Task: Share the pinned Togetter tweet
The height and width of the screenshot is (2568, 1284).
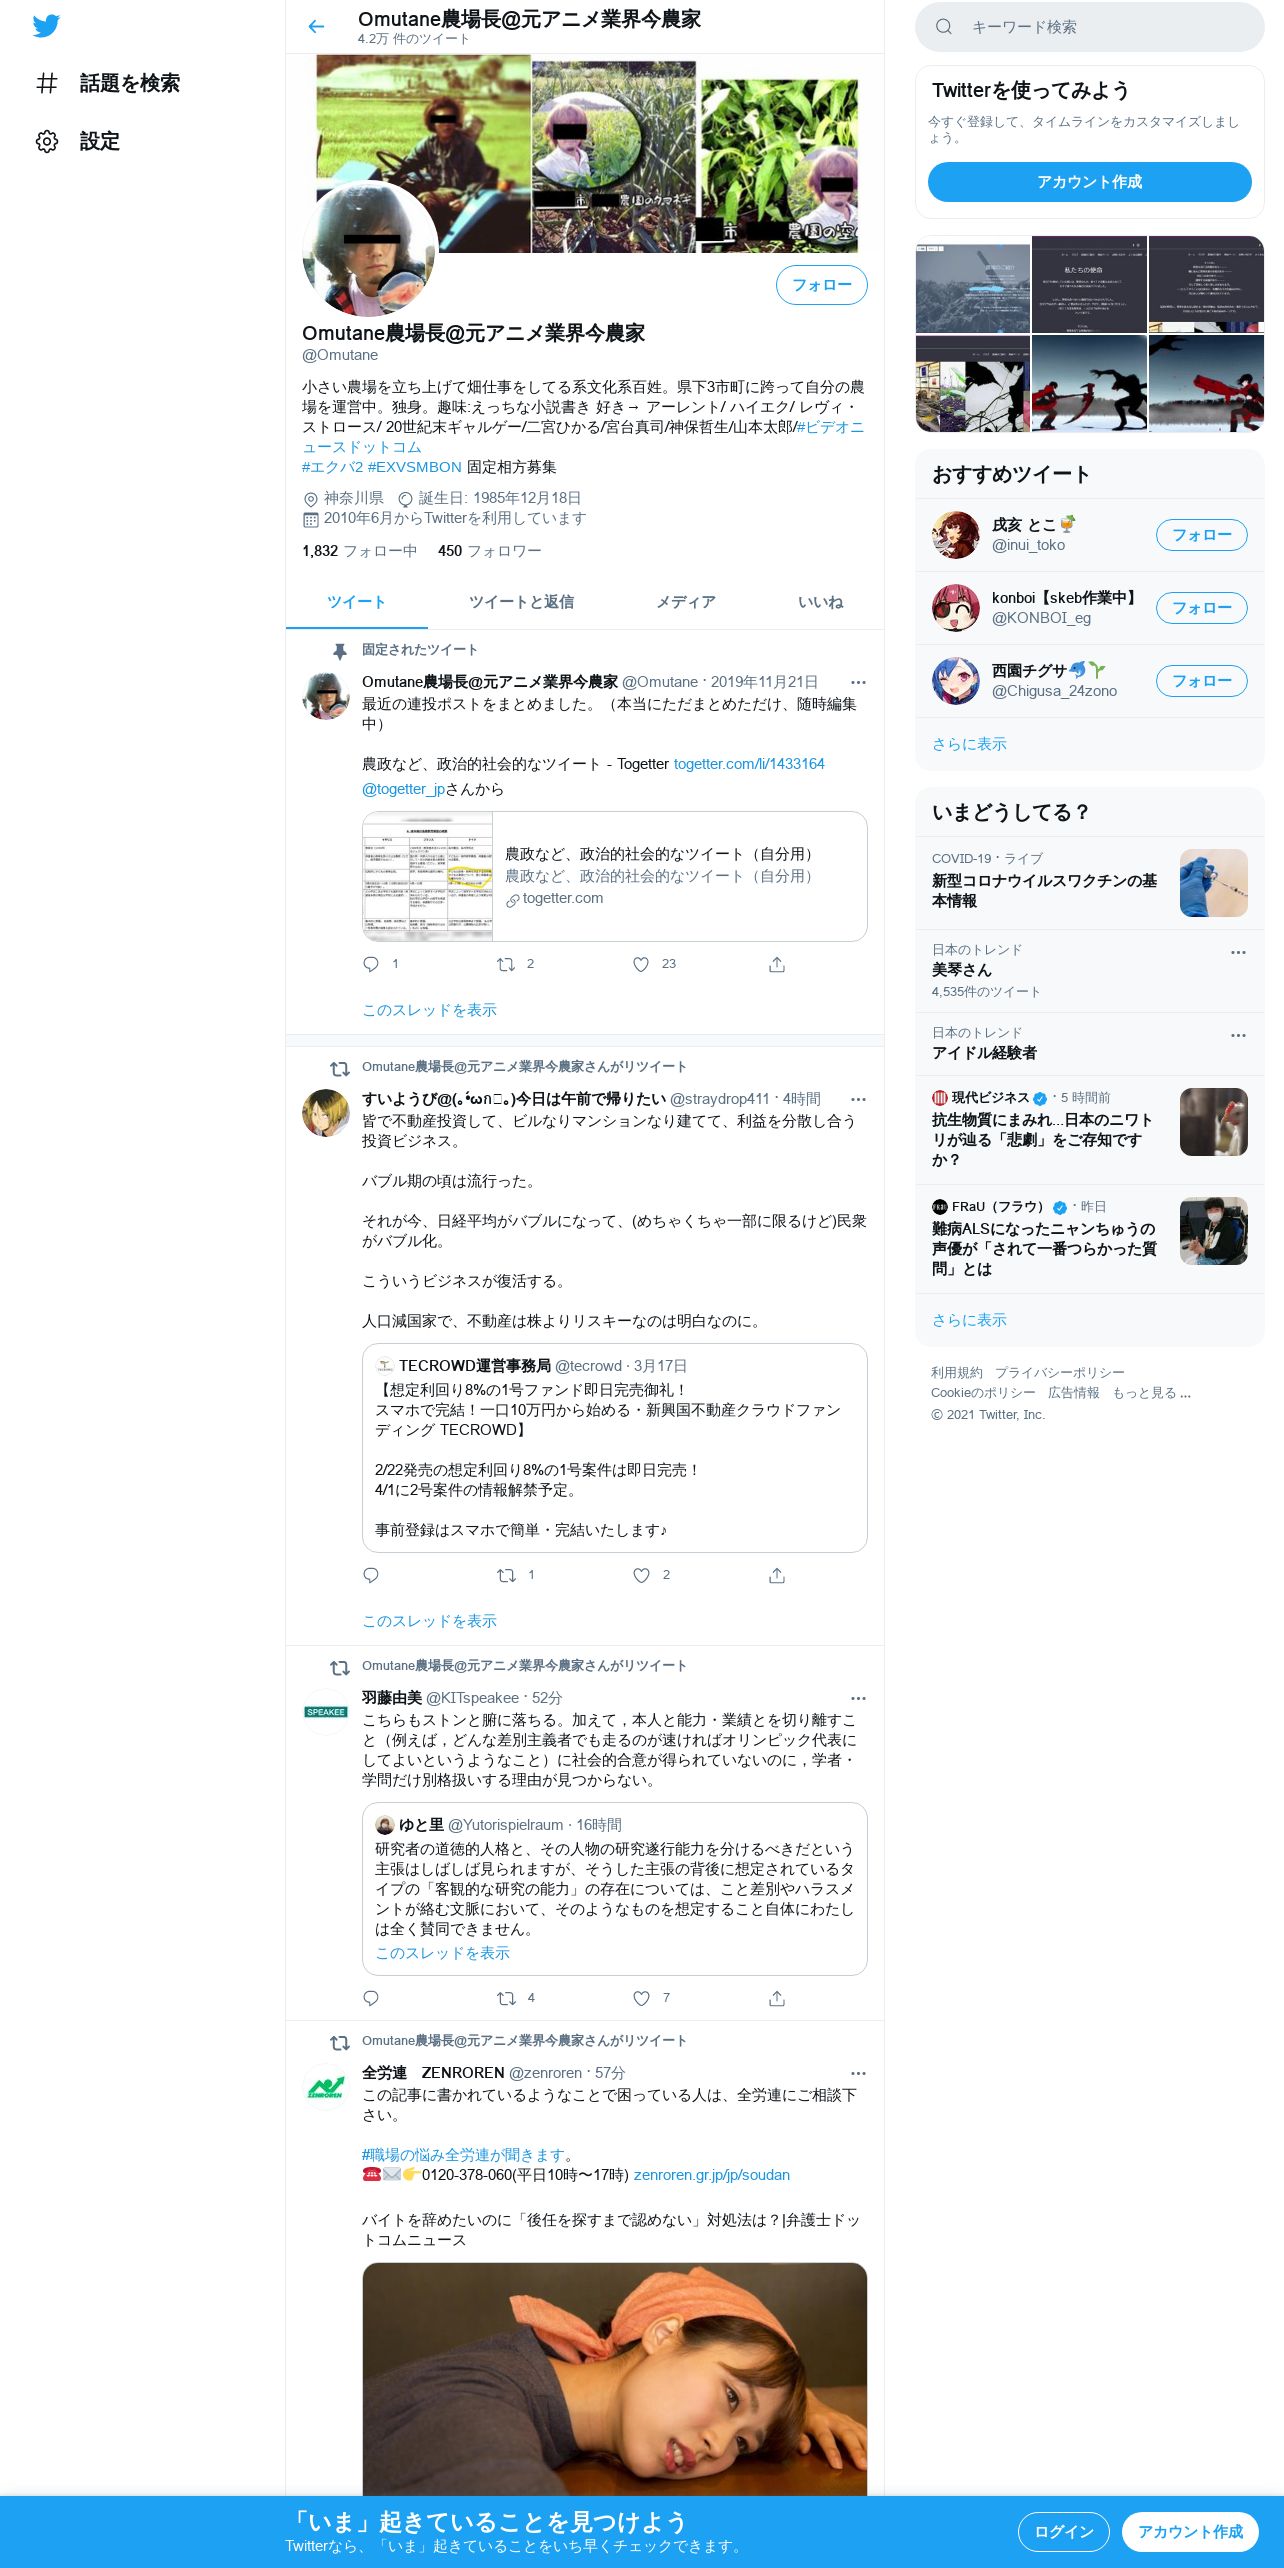Action: point(777,964)
